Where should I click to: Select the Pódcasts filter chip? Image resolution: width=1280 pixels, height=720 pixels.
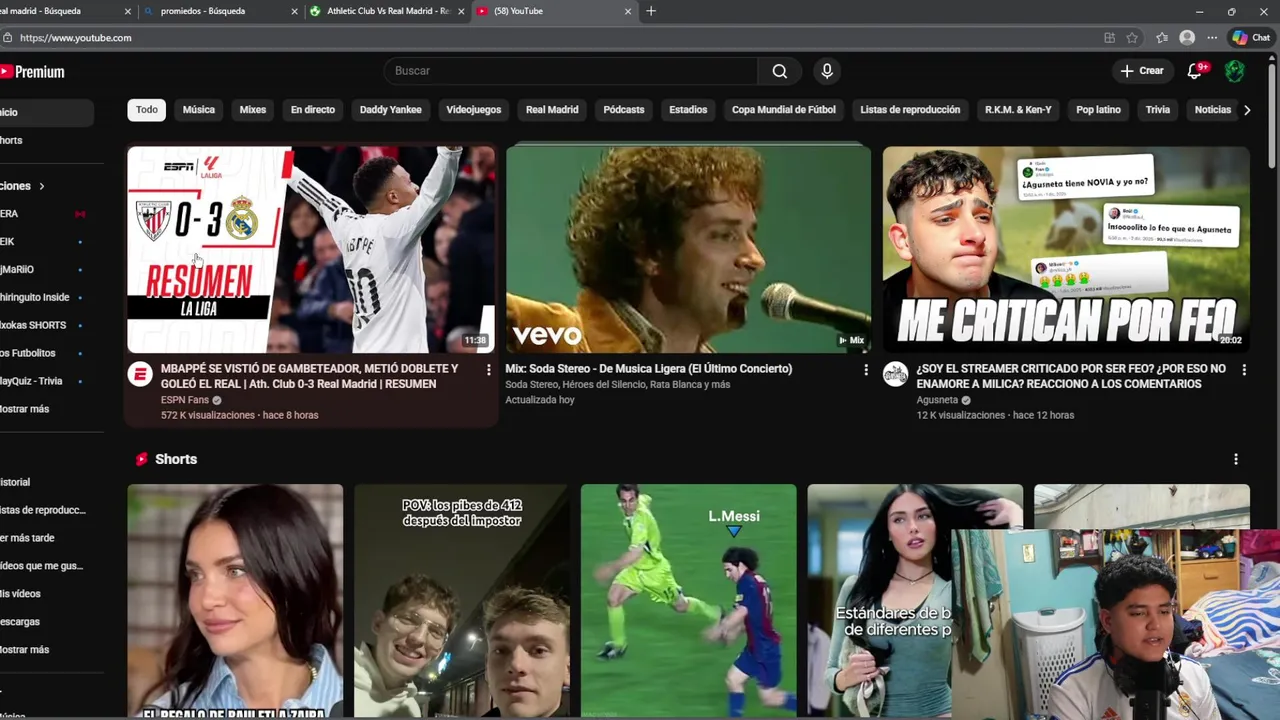(x=624, y=110)
